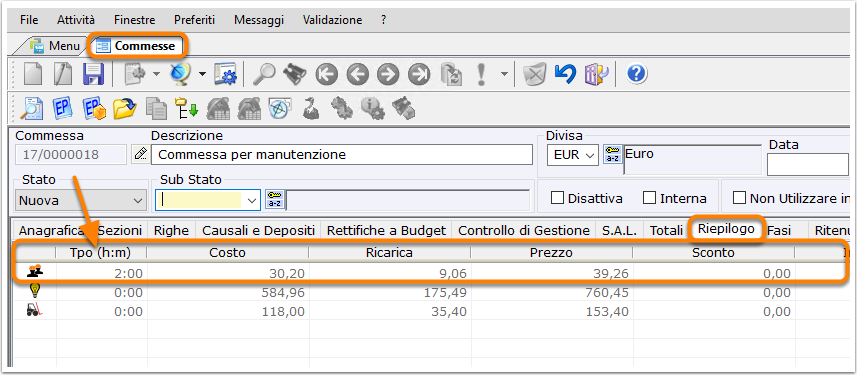Open the Attività menu
Image resolution: width=857 pixels, height=375 pixels.
point(75,20)
